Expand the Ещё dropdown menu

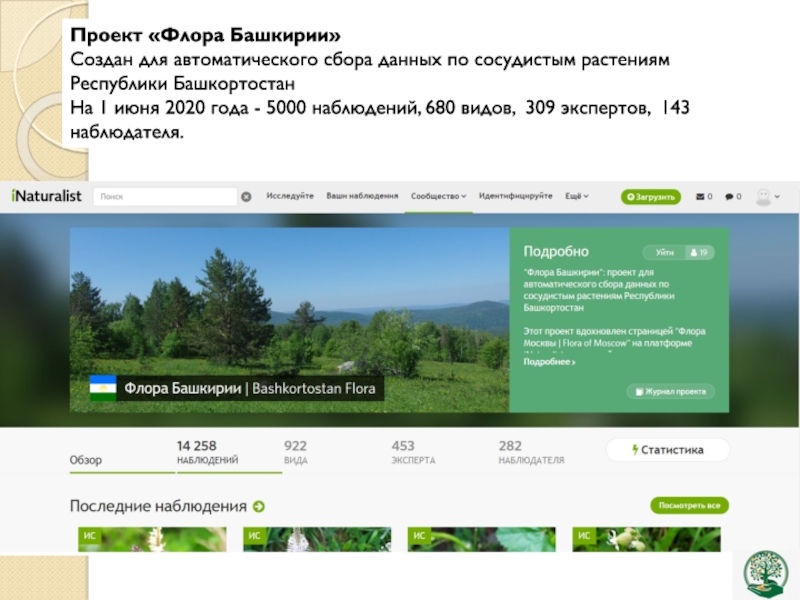click(576, 197)
